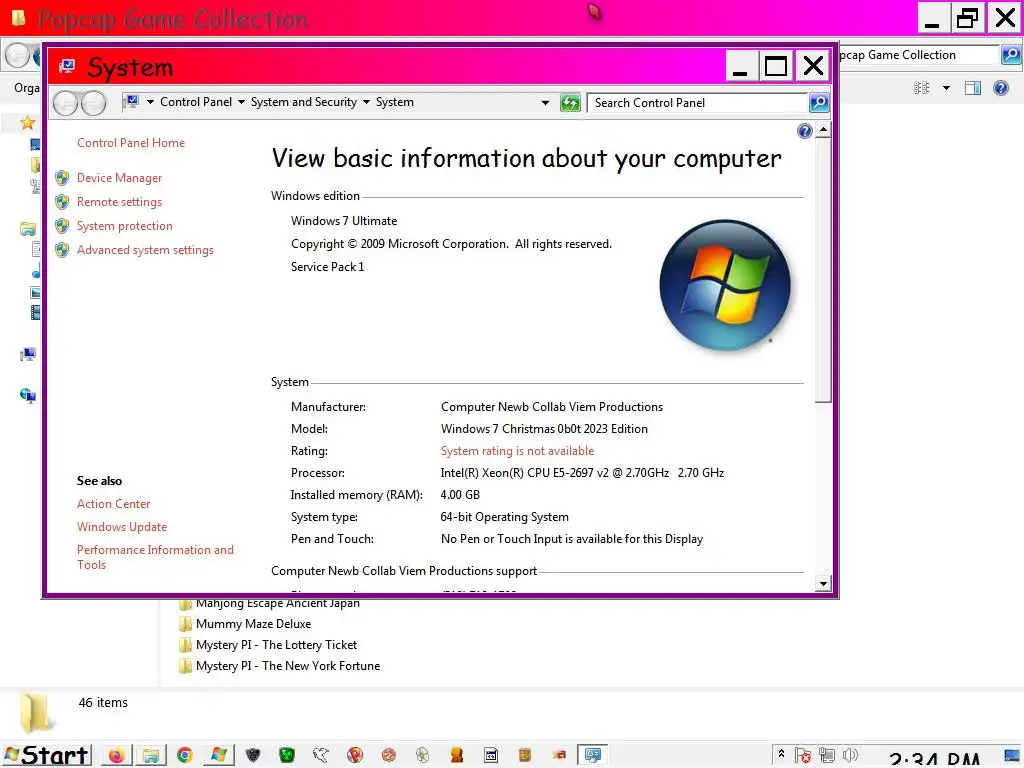Open network icon in system tray
Screen dimensions: 1024x768
point(826,756)
